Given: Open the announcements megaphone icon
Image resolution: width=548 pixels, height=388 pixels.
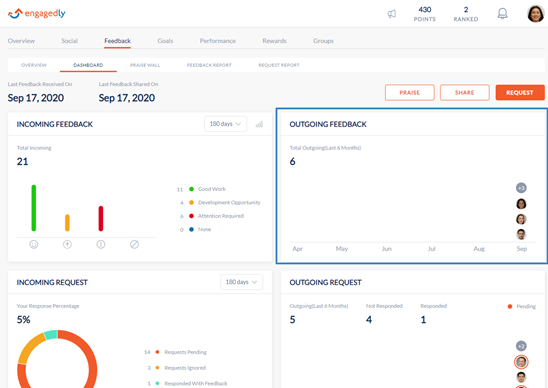Looking at the screenshot, I should [391, 14].
